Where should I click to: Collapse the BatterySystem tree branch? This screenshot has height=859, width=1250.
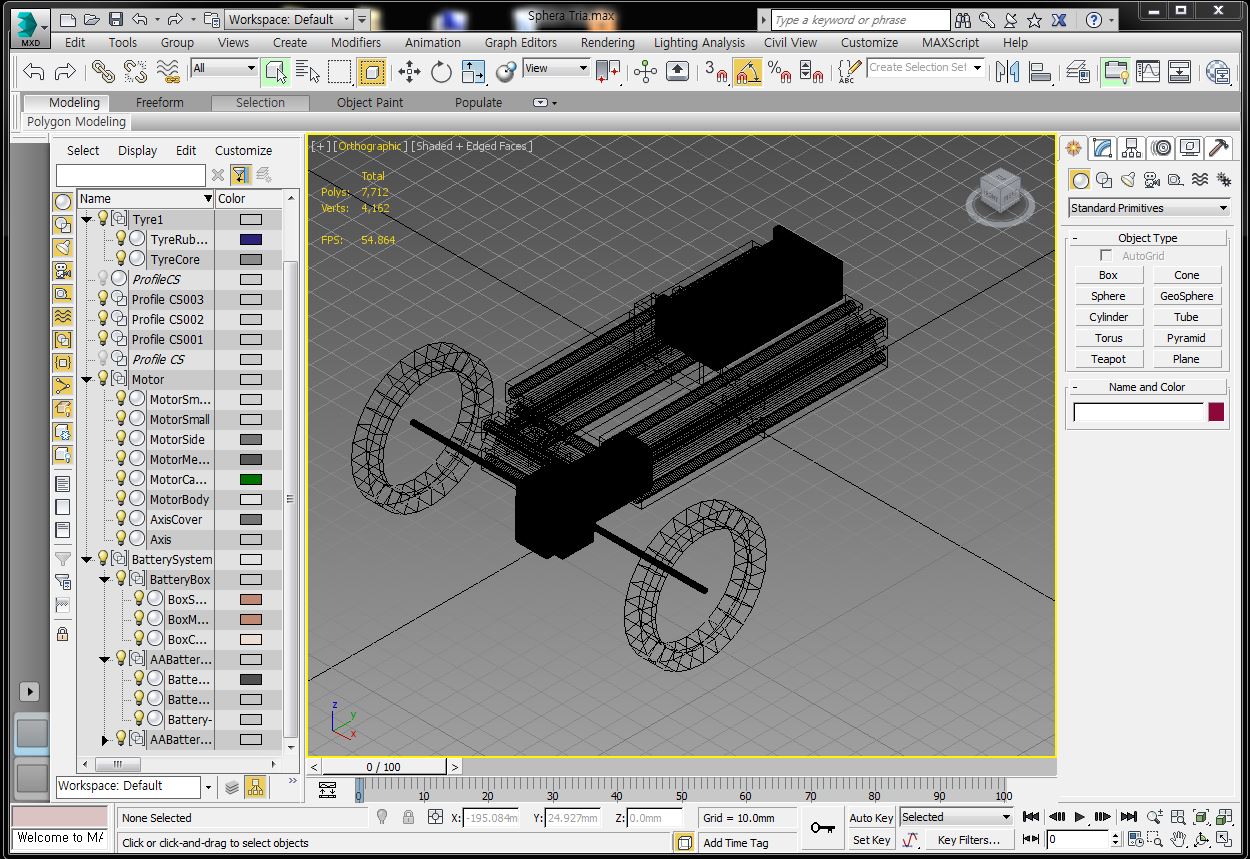(87, 559)
